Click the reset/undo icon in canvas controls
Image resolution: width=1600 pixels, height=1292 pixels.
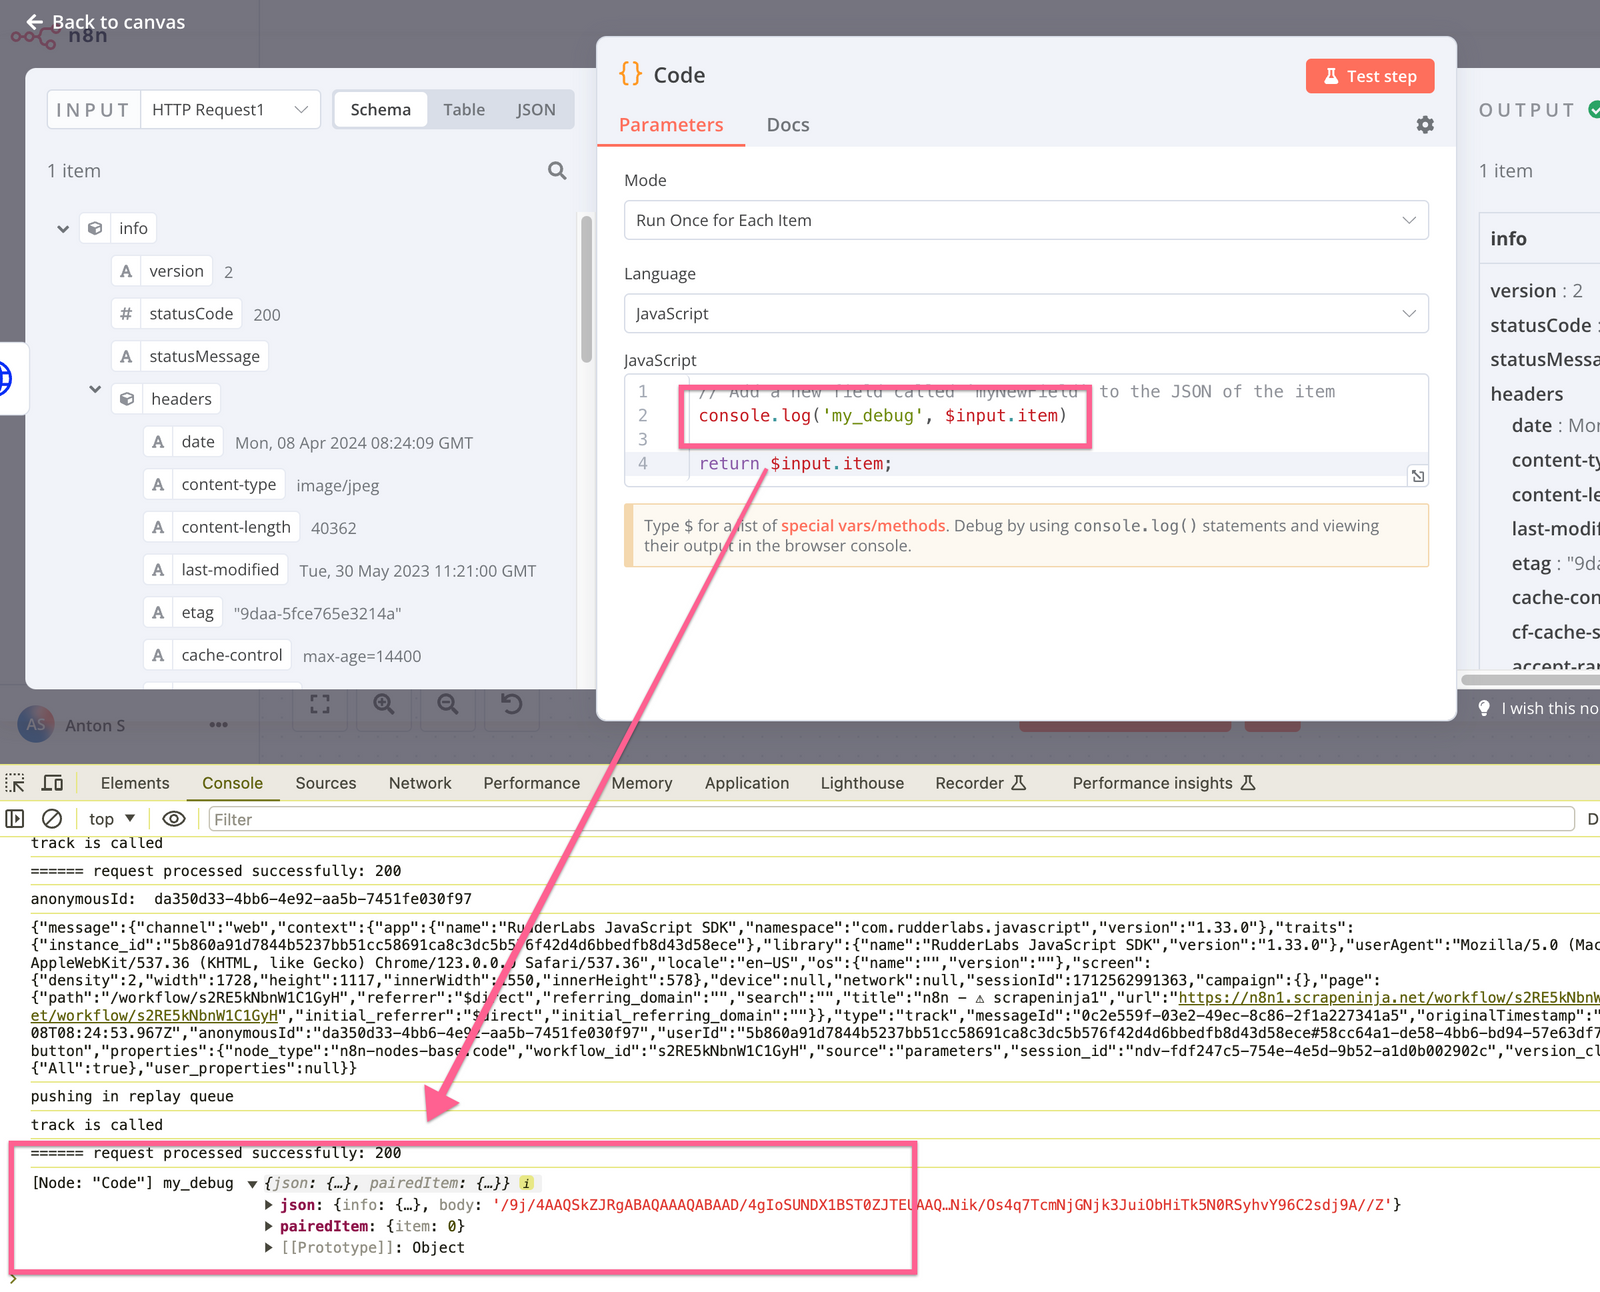(x=511, y=705)
